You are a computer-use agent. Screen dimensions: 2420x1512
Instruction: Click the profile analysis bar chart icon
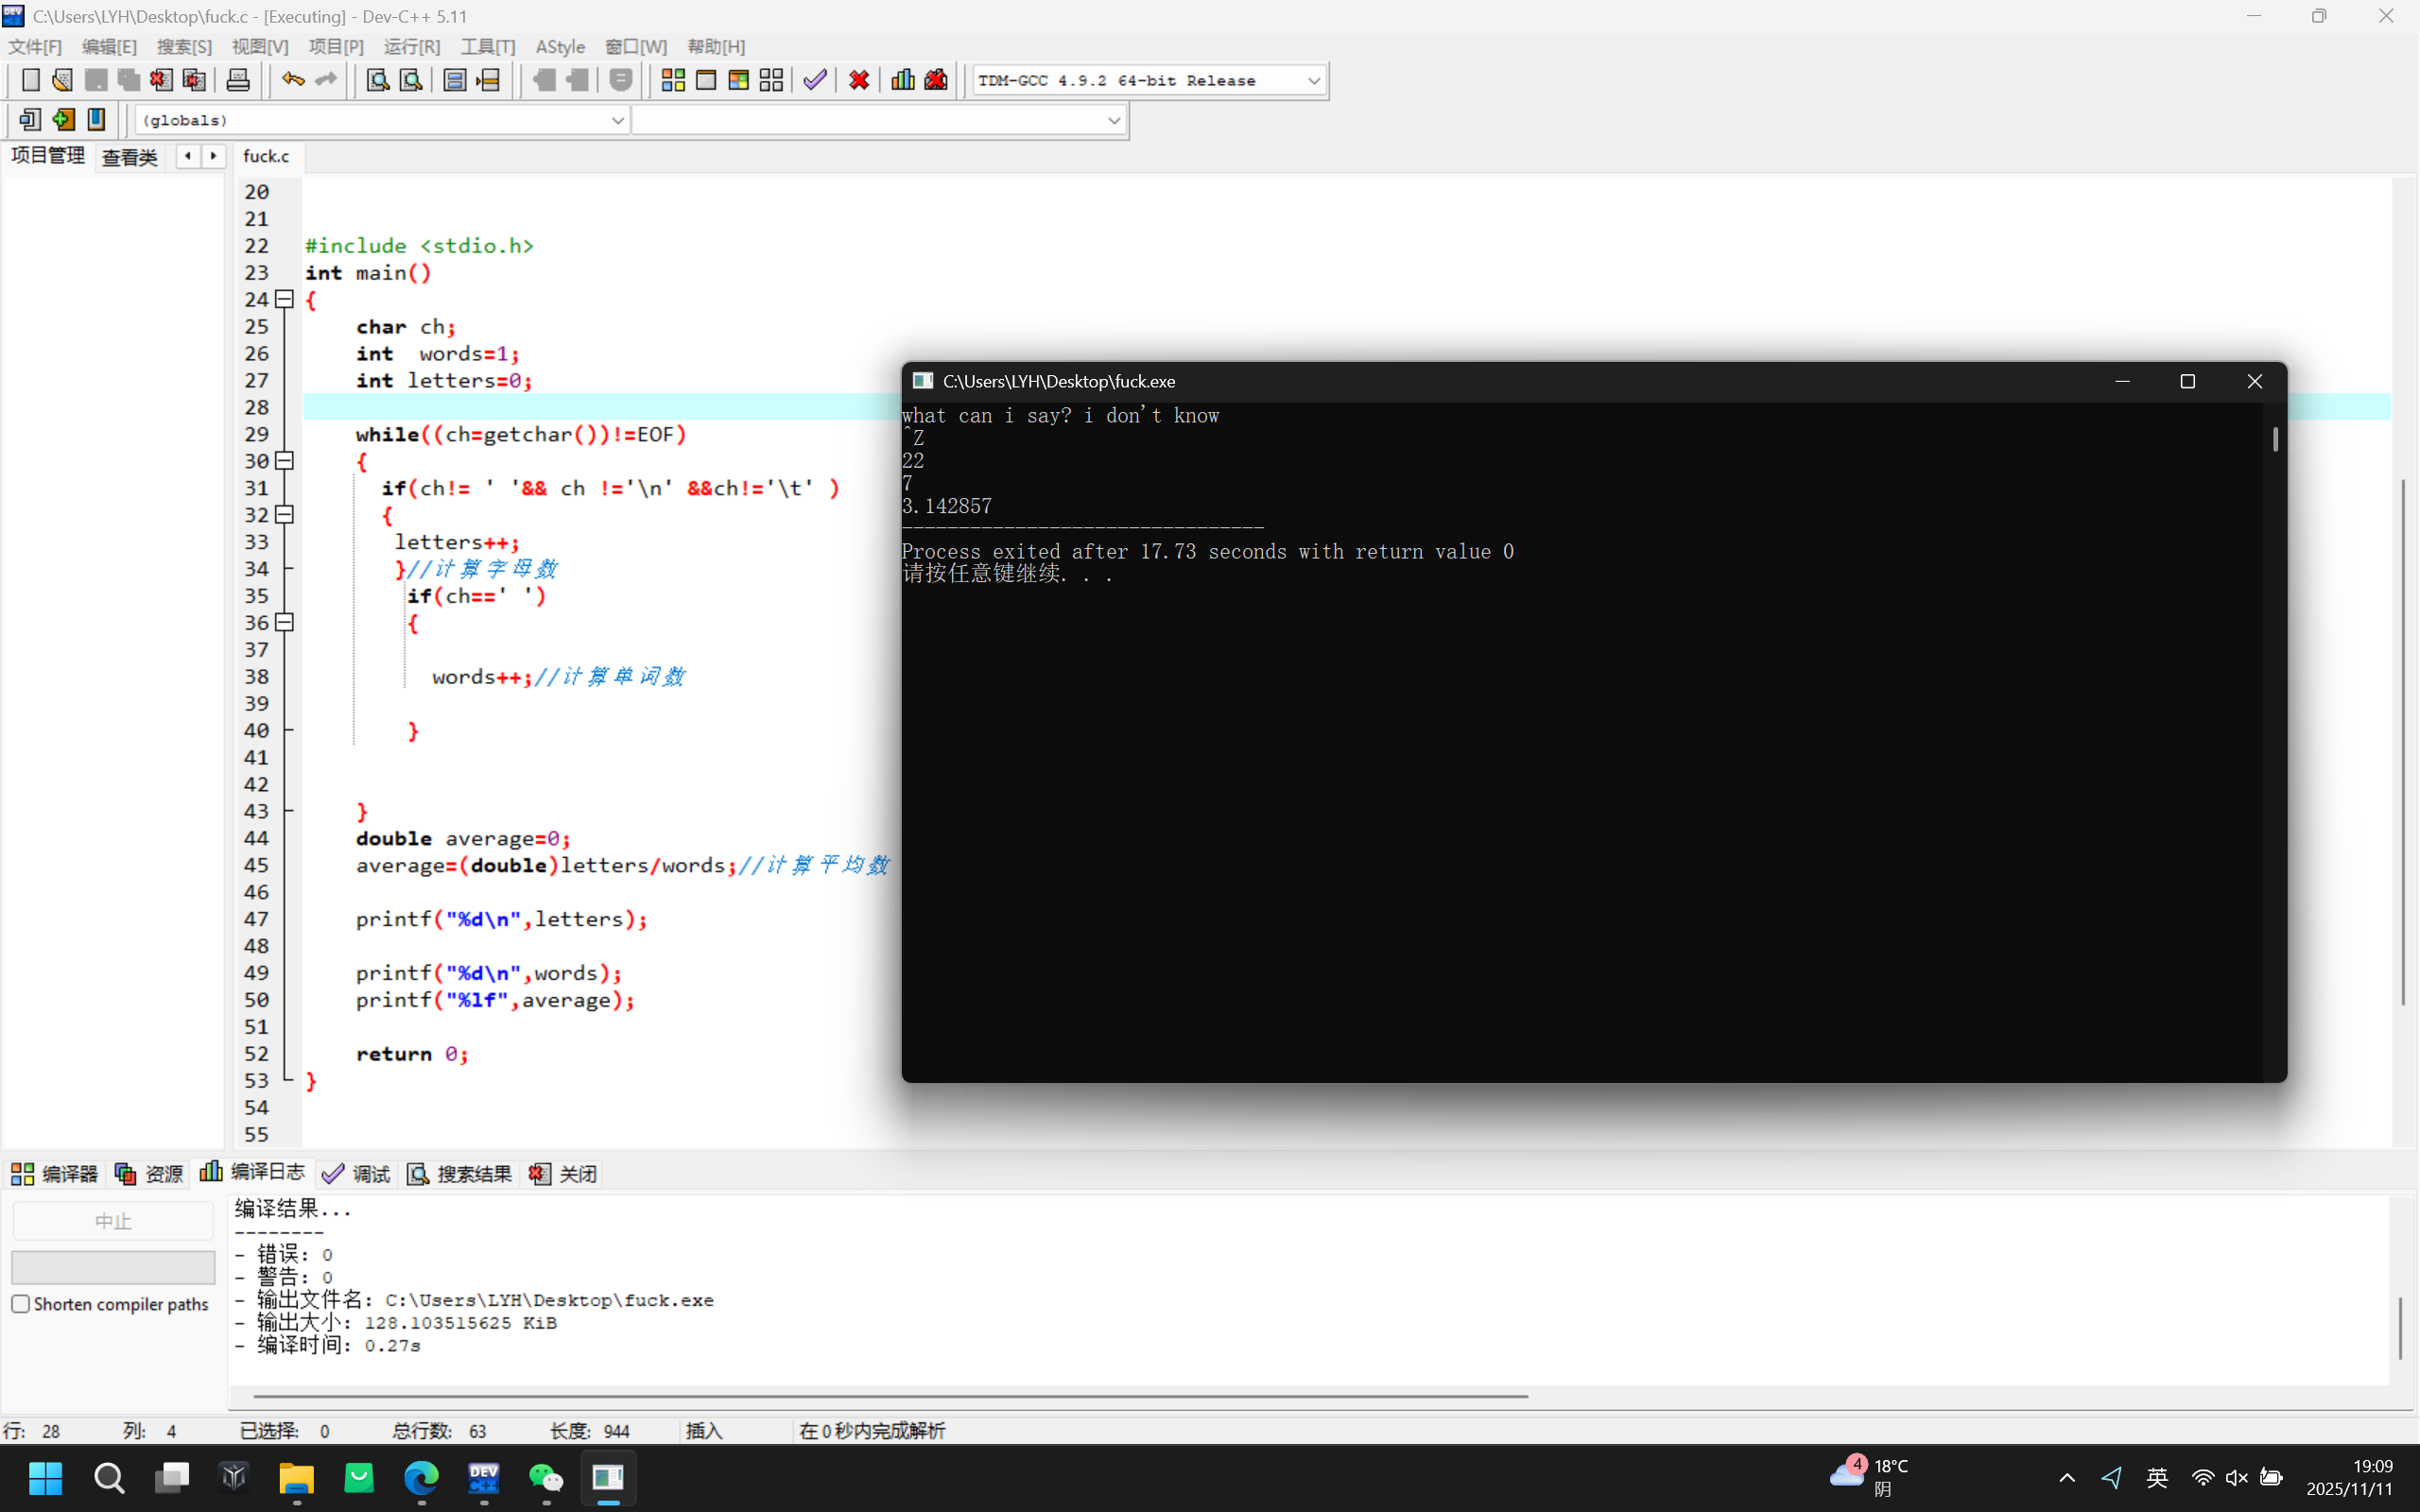(902, 80)
